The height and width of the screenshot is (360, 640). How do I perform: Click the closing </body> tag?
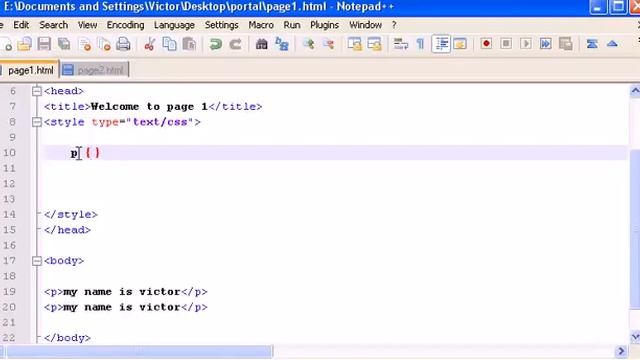67,338
